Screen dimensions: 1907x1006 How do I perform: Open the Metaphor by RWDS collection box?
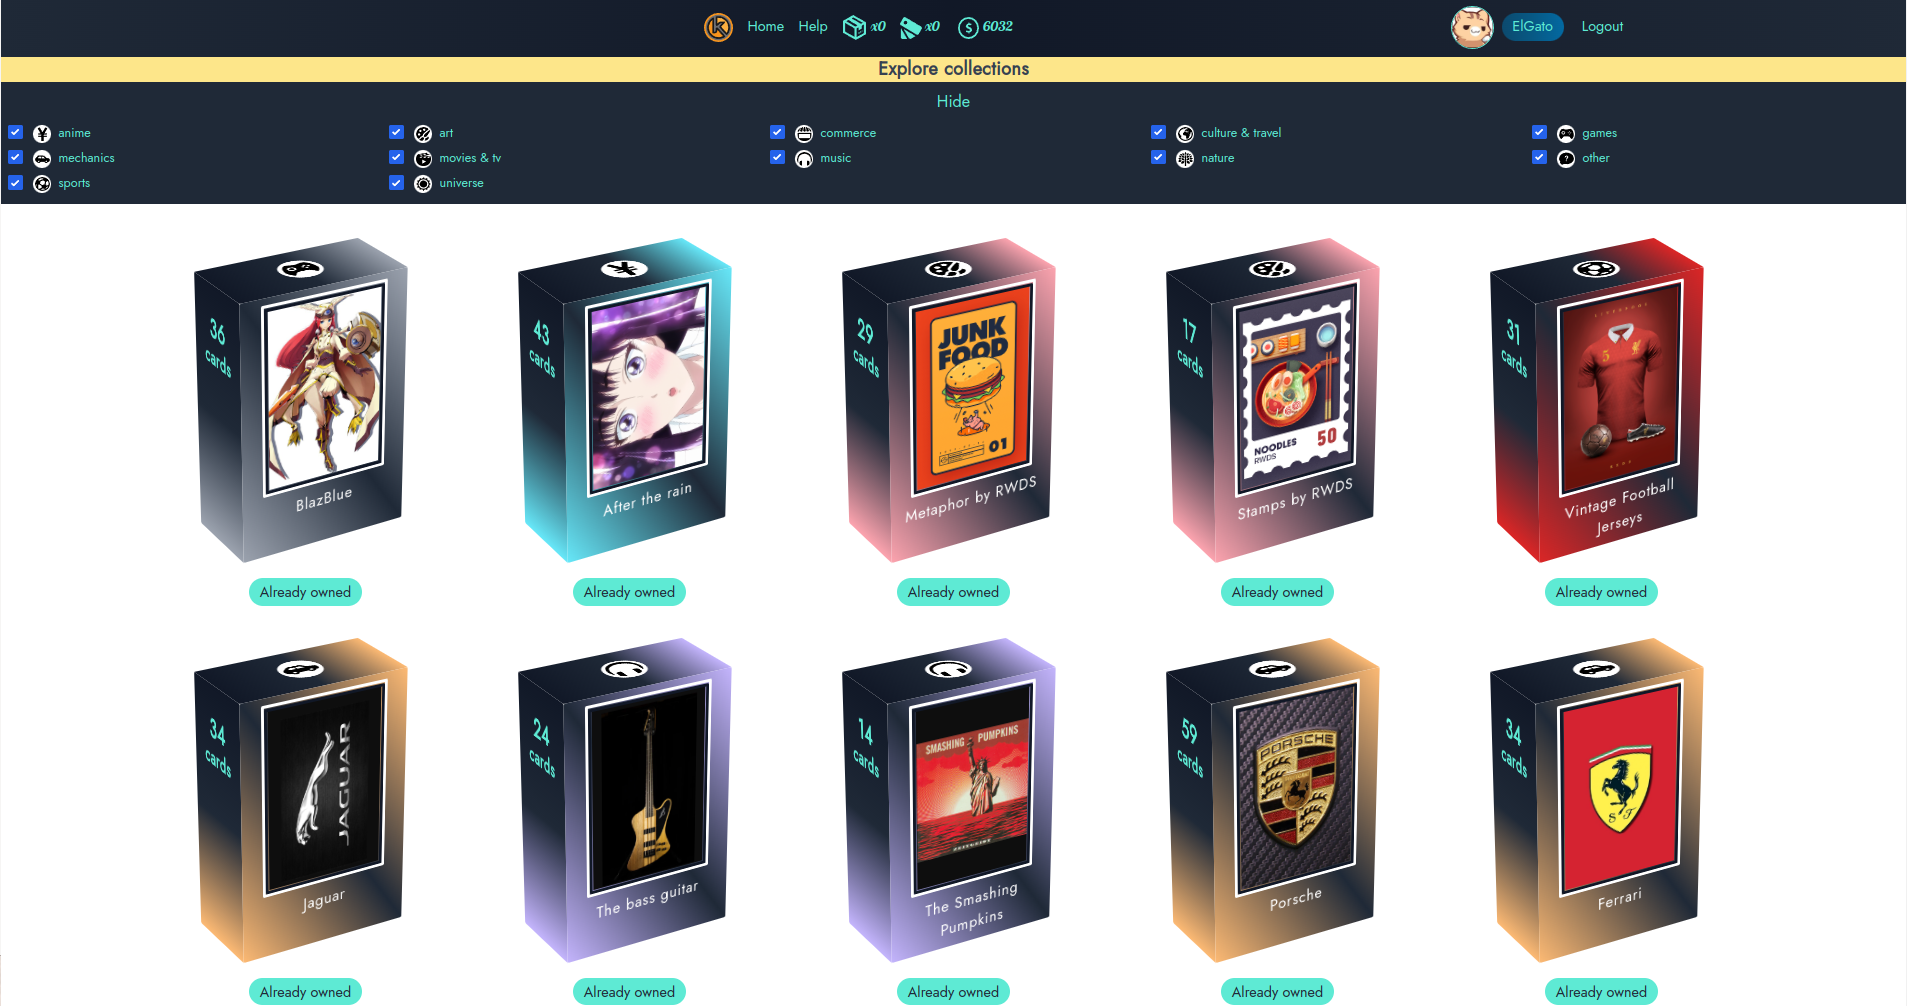tap(949, 400)
